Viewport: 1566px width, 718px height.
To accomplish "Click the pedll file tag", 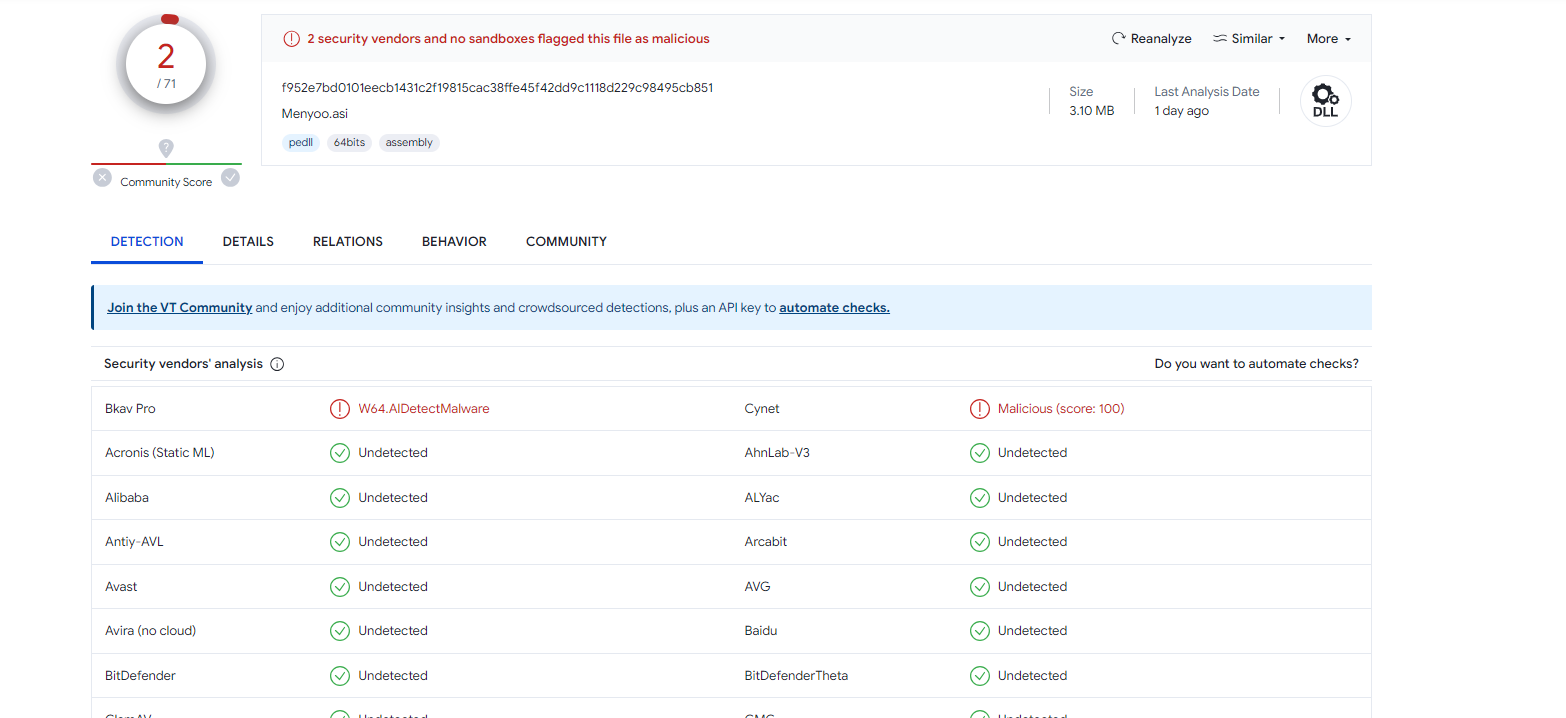I will point(301,143).
